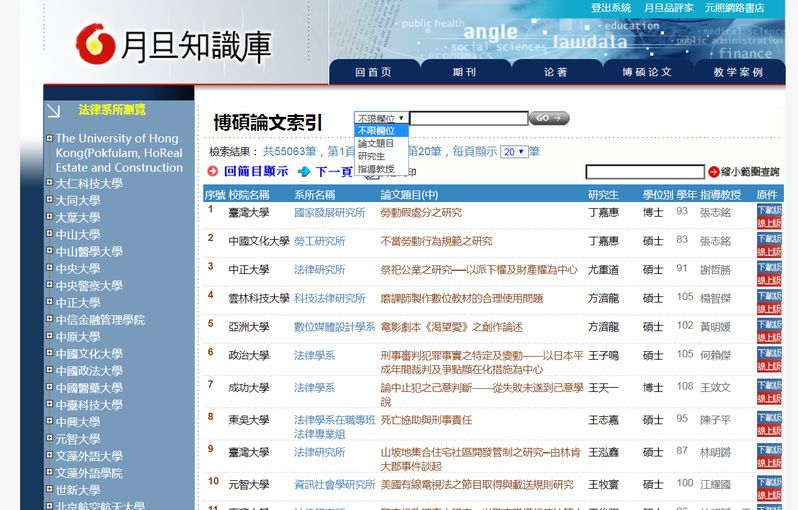Expand the 中原大學 tree node

click(x=49, y=336)
